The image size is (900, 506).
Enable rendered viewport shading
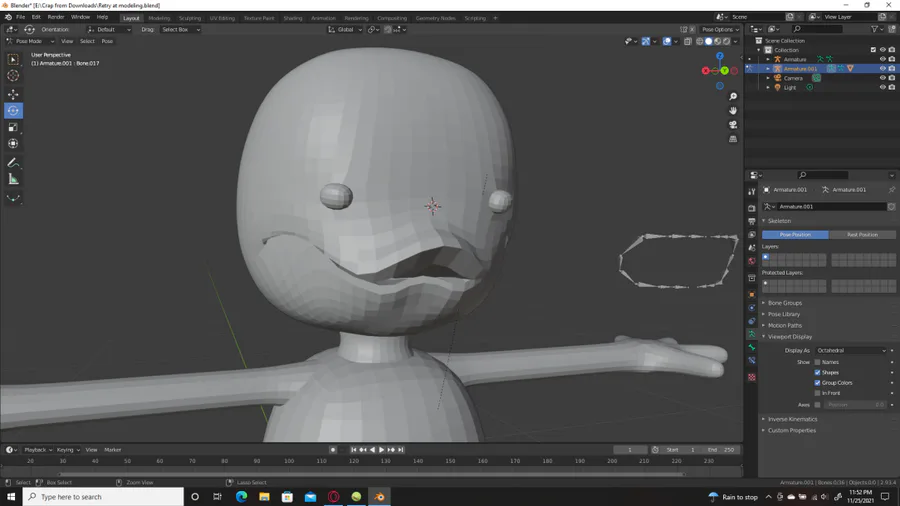(727, 41)
